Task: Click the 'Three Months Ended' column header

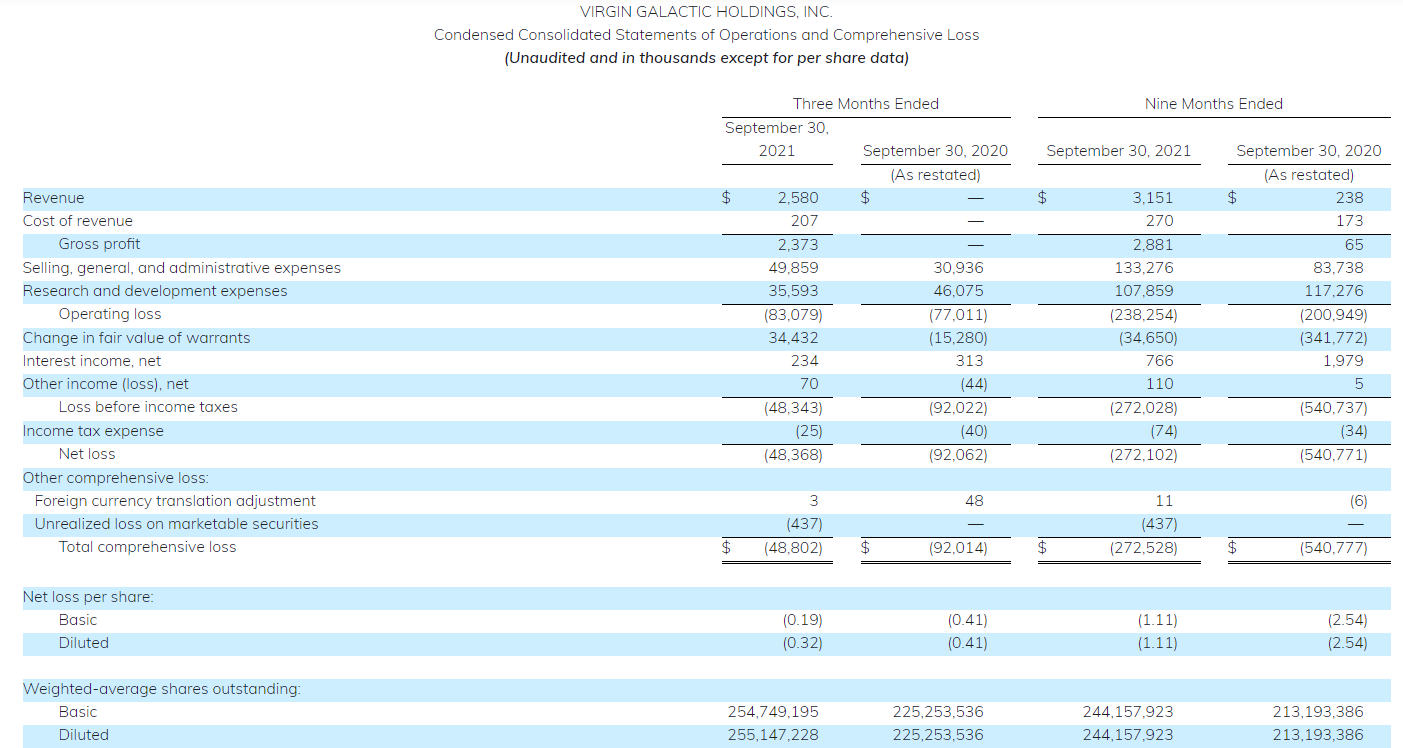Action: click(x=866, y=104)
